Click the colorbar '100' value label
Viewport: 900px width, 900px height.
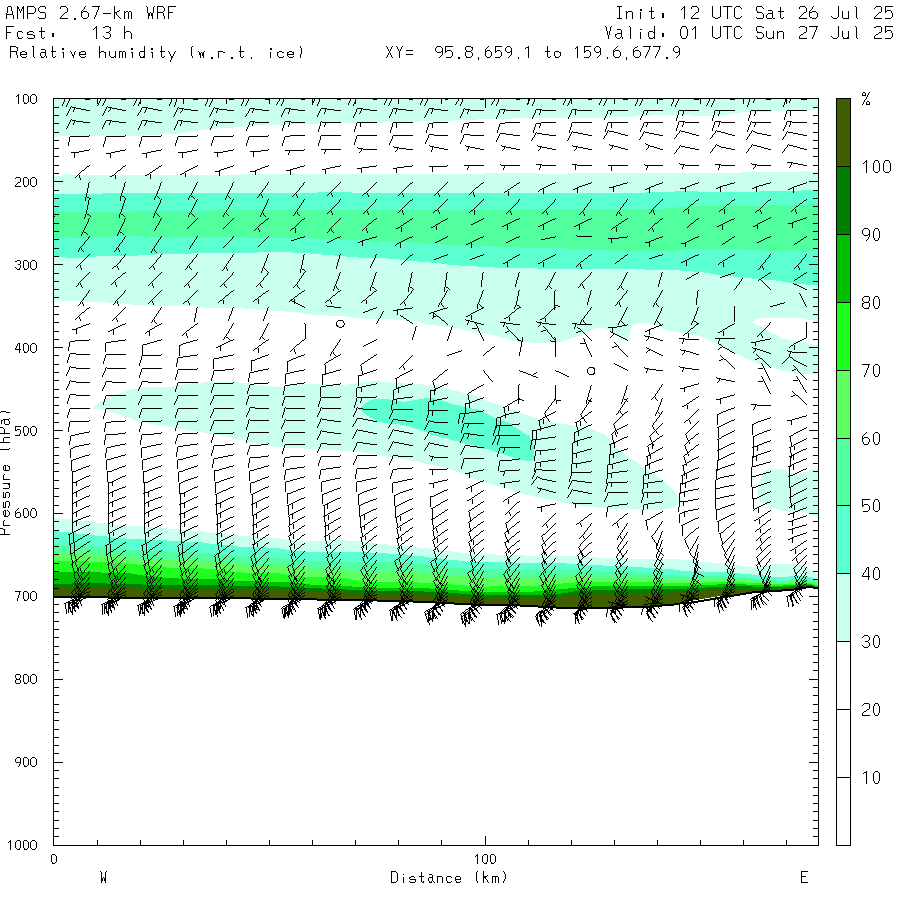click(x=877, y=167)
